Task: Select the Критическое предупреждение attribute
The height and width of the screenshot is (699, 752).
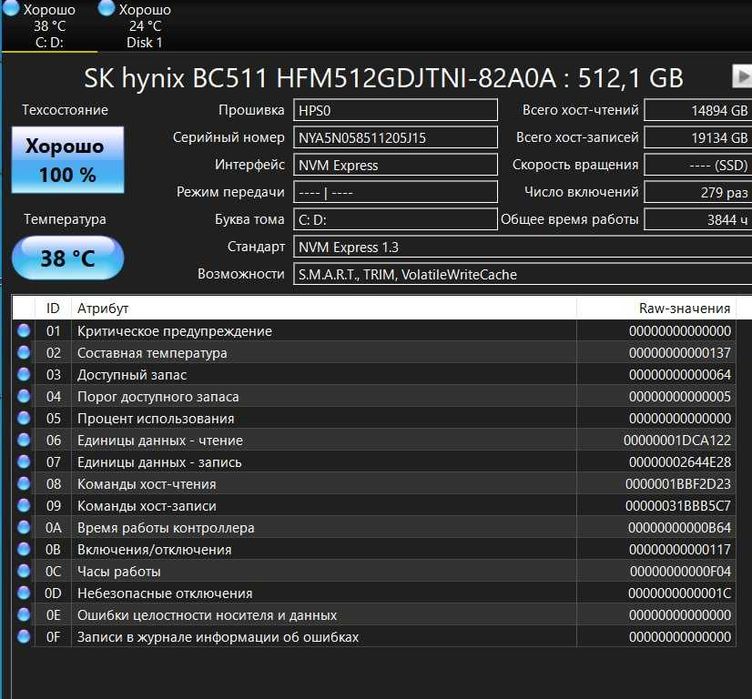Action: click(x=175, y=331)
